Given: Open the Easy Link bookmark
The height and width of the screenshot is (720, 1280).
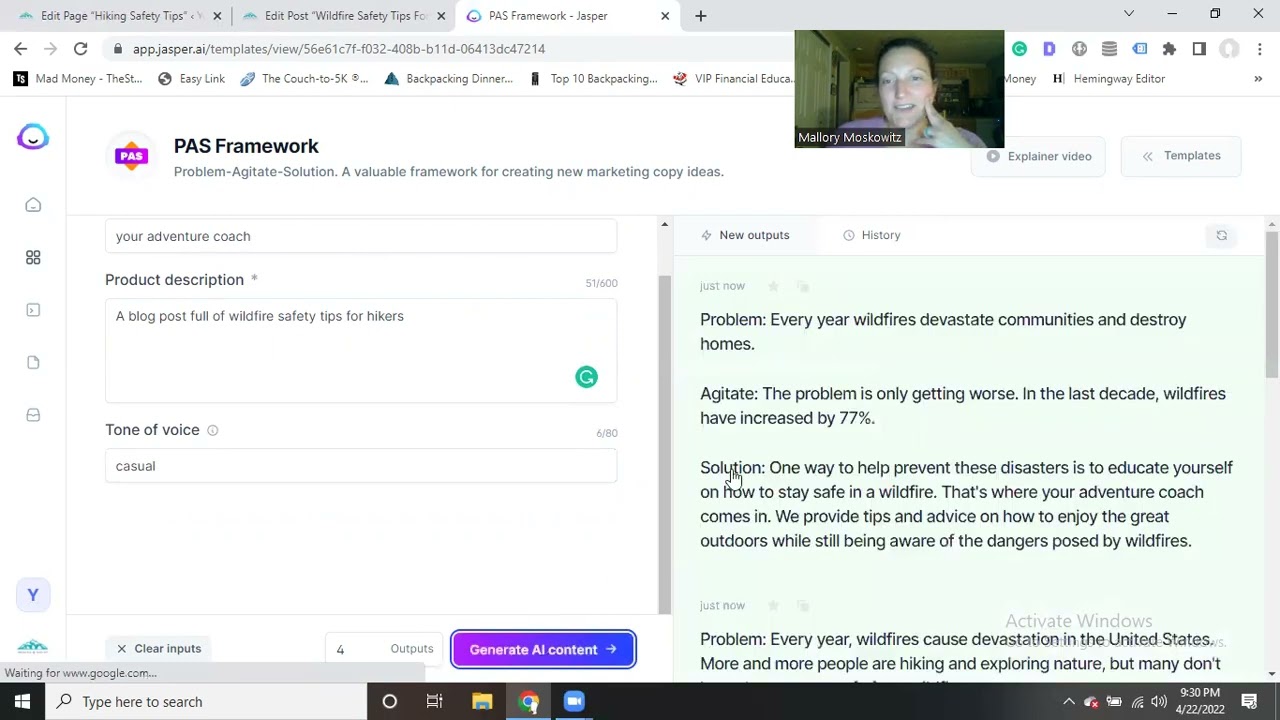Looking at the screenshot, I should click(191, 79).
